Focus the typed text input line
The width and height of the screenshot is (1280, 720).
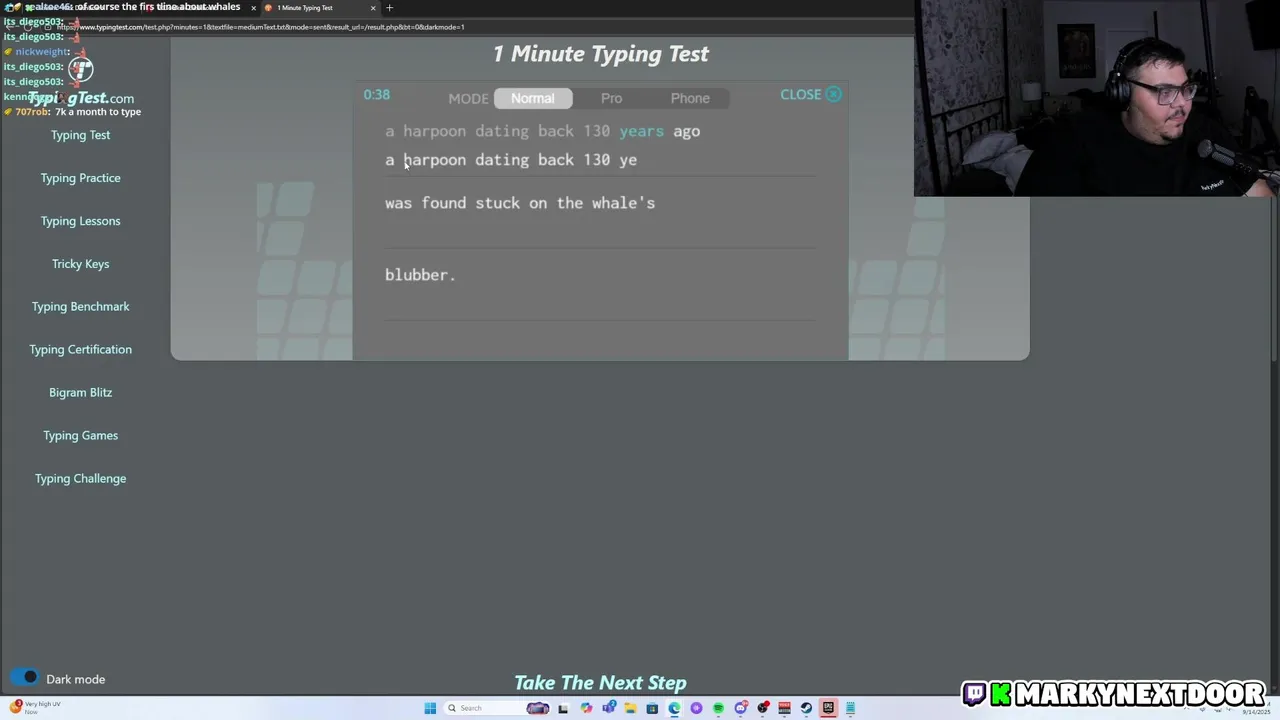[x=600, y=160]
